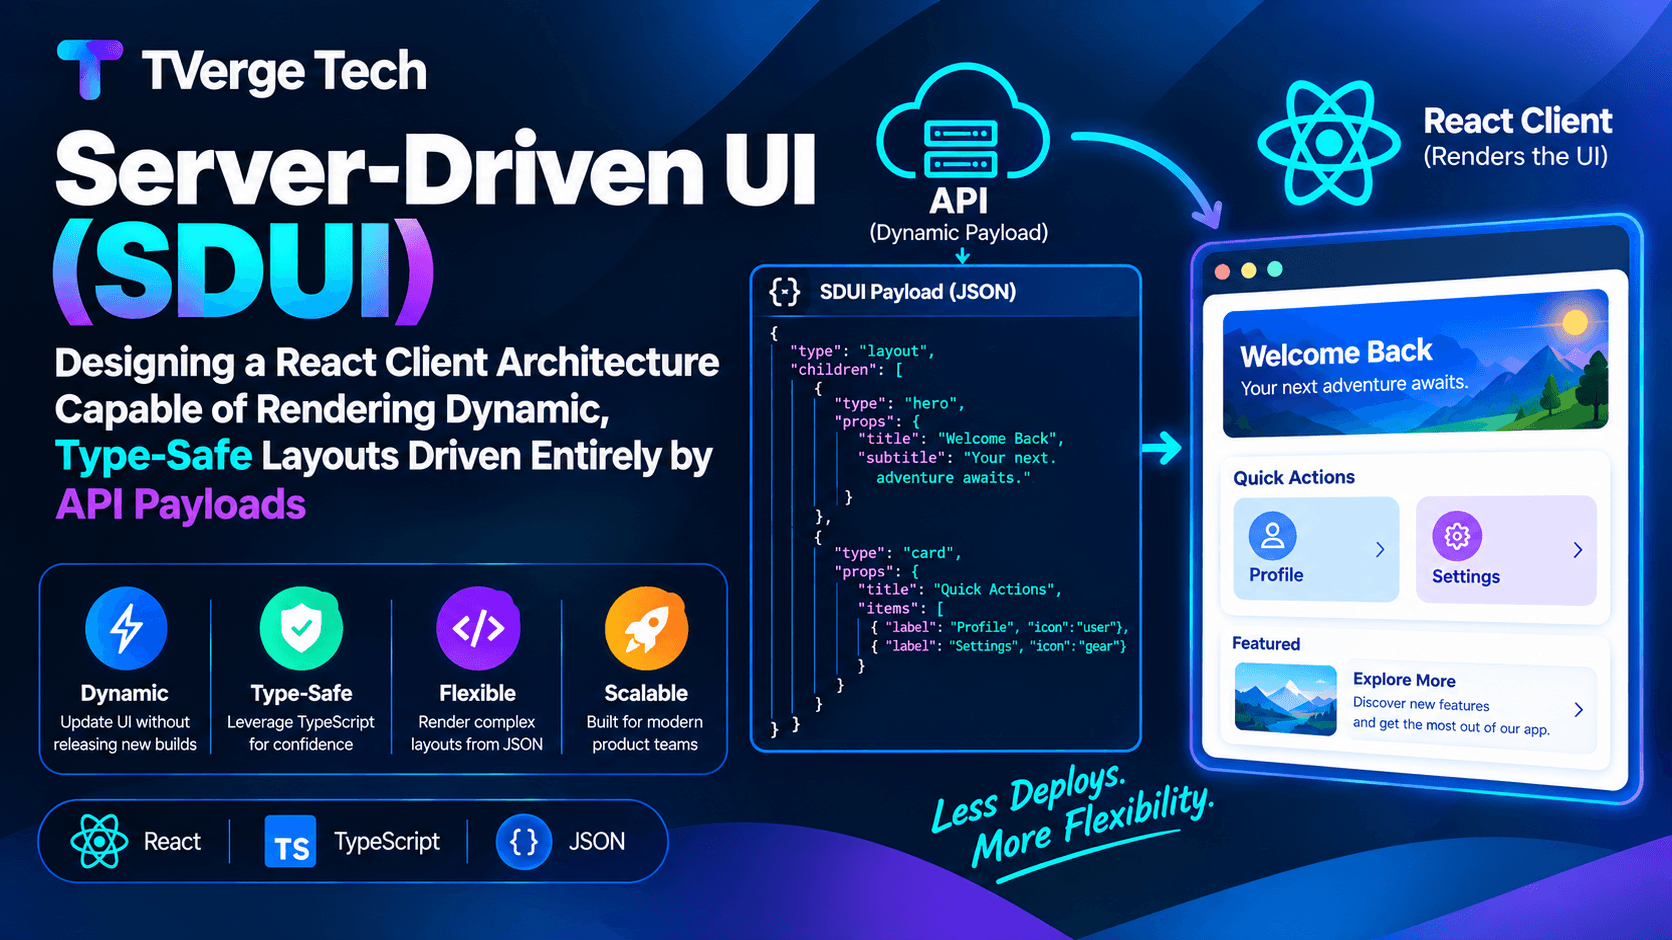Click the Dynamic lightning bolt icon

pyautogui.click(x=126, y=628)
